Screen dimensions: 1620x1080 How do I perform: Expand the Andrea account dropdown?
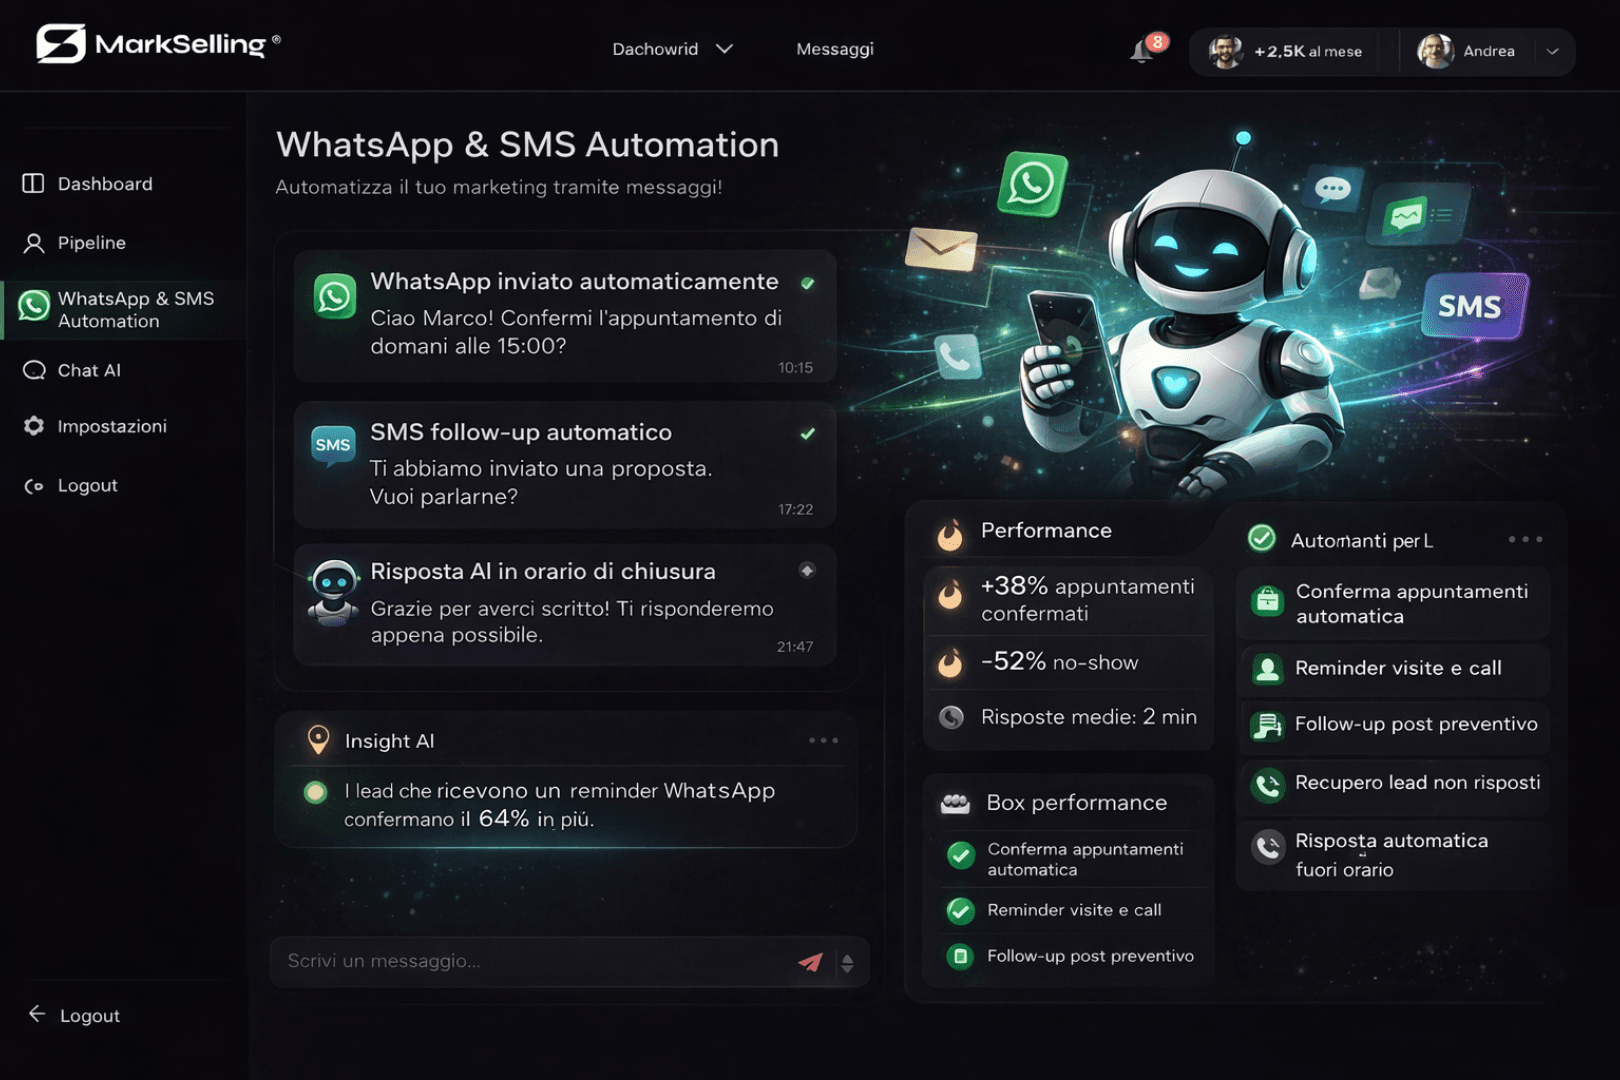pyautogui.click(x=1551, y=51)
